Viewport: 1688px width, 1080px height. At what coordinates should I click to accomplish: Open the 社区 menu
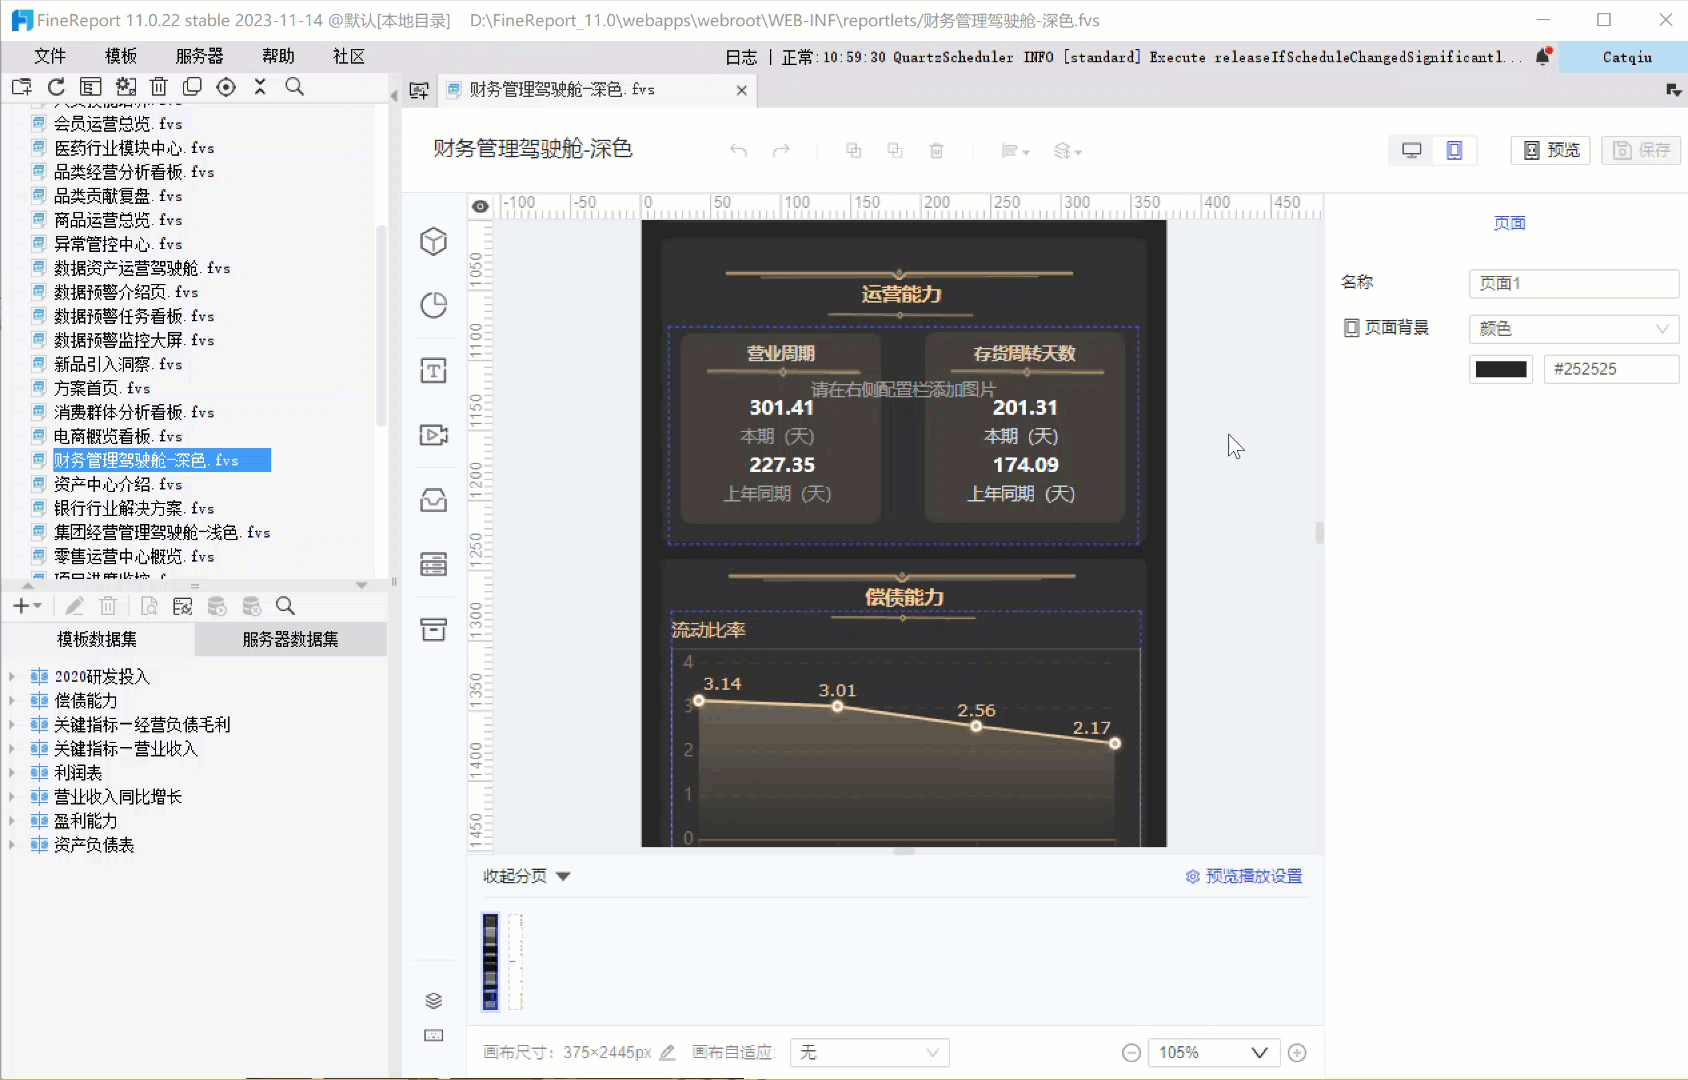click(349, 57)
